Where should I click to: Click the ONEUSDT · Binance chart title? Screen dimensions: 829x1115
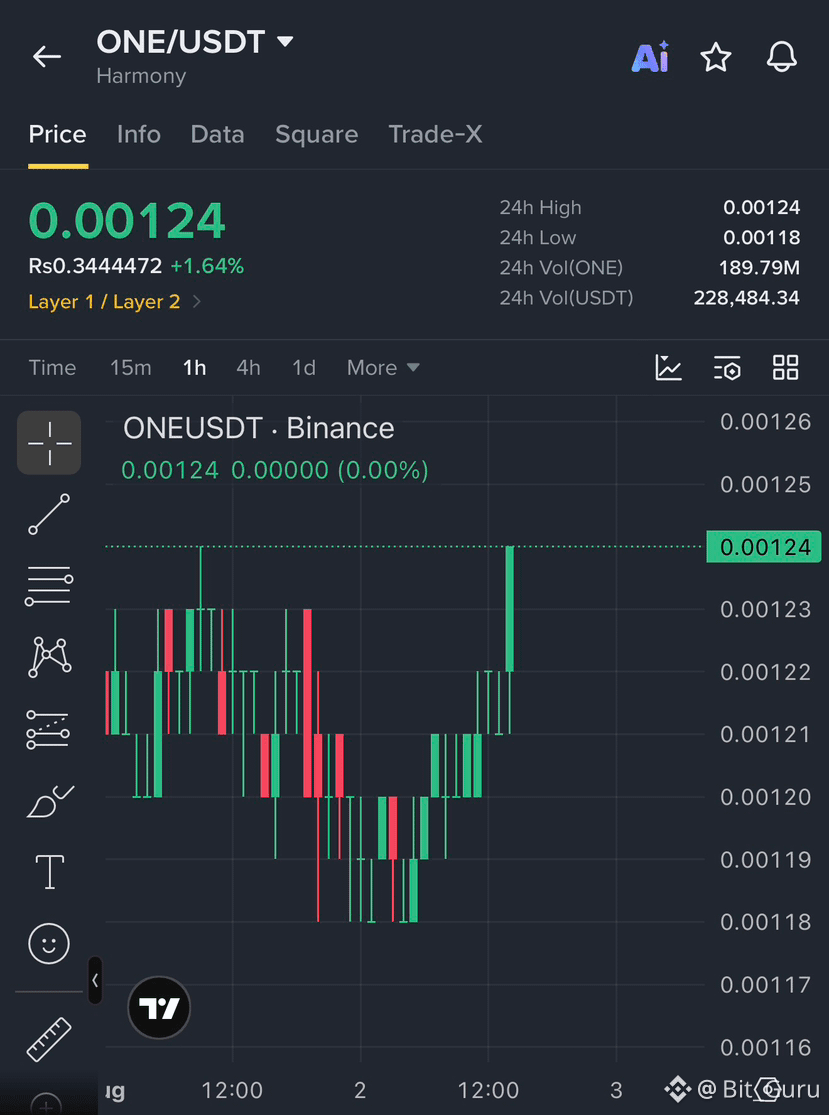[259, 428]
